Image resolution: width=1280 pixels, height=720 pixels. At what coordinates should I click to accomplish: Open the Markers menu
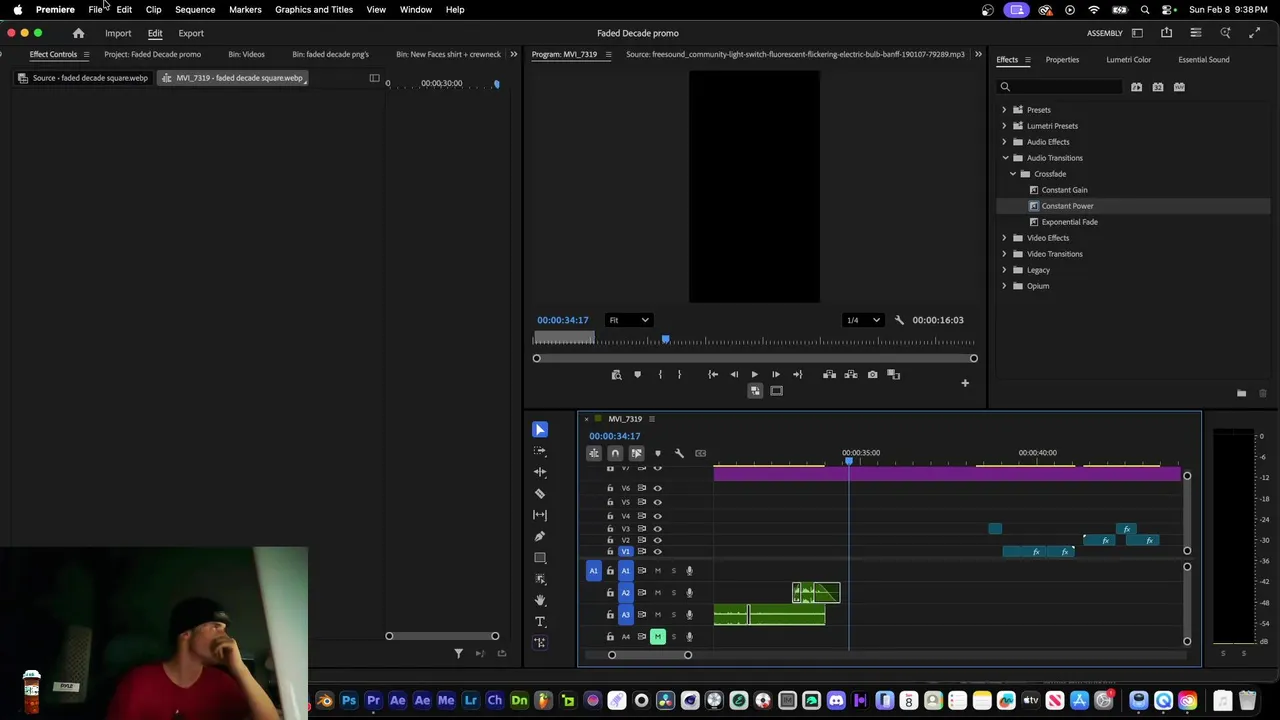point(245,9)
